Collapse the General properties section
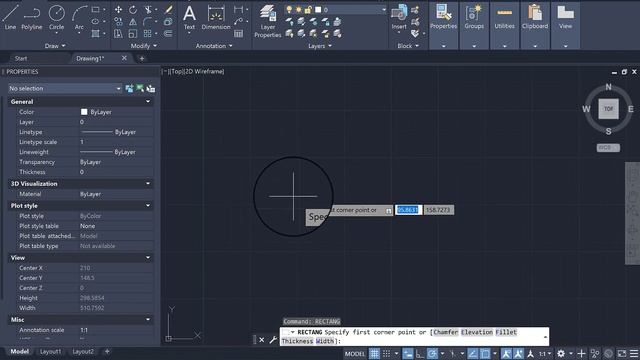 [148, 102]
